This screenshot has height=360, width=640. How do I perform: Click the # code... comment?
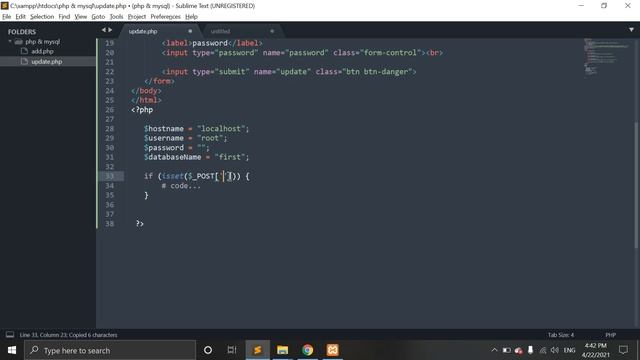pos(181,186)
